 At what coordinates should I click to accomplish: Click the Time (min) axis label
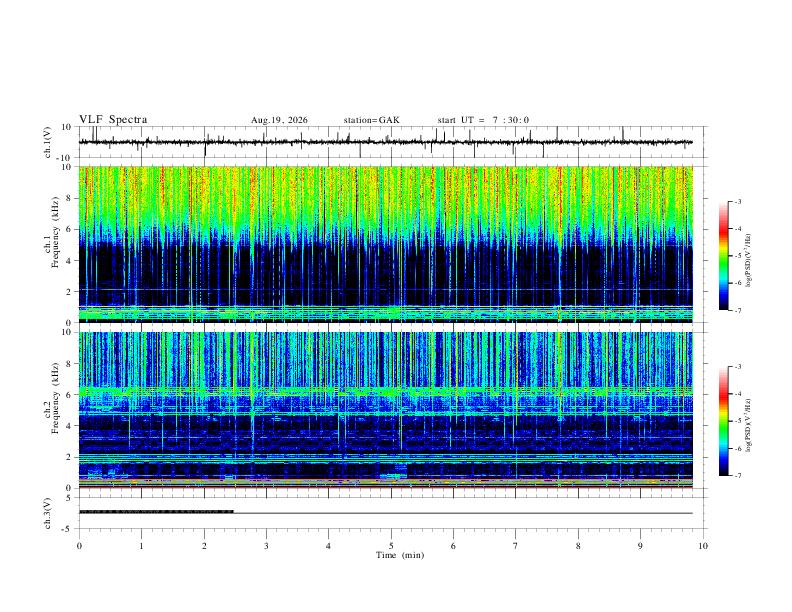coord(400,555)
